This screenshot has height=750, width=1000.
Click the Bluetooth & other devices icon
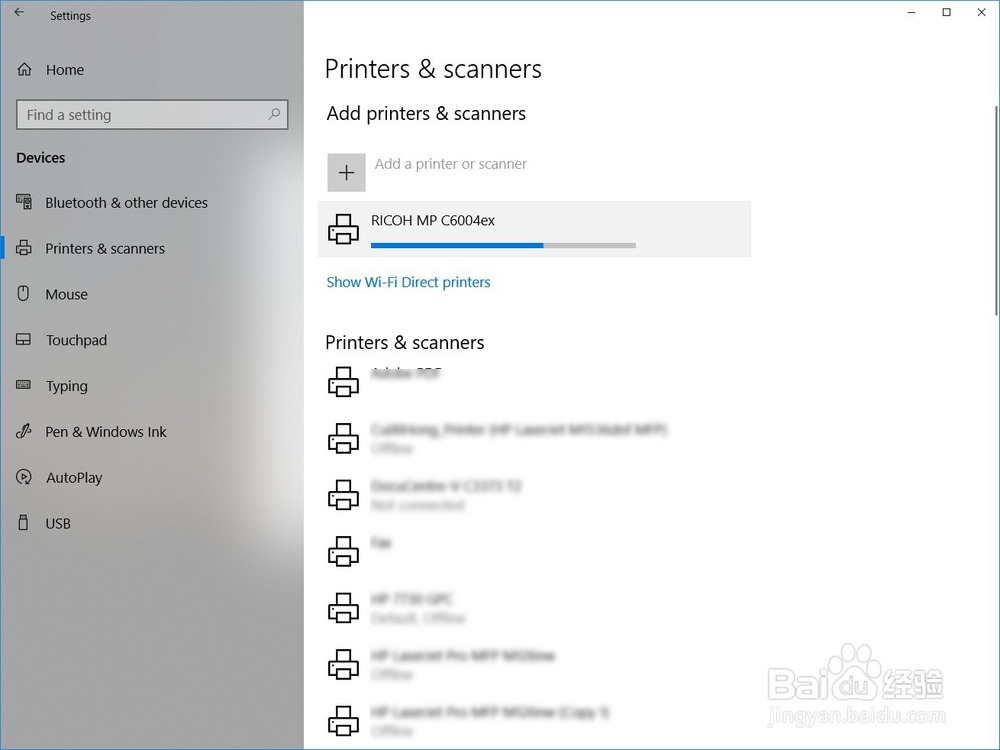coord(24,202)
